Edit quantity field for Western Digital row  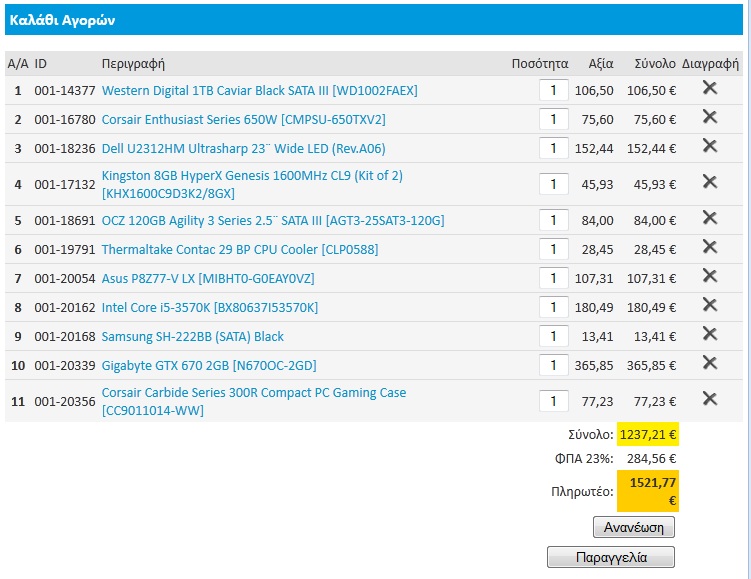click(x=554, y=90)
